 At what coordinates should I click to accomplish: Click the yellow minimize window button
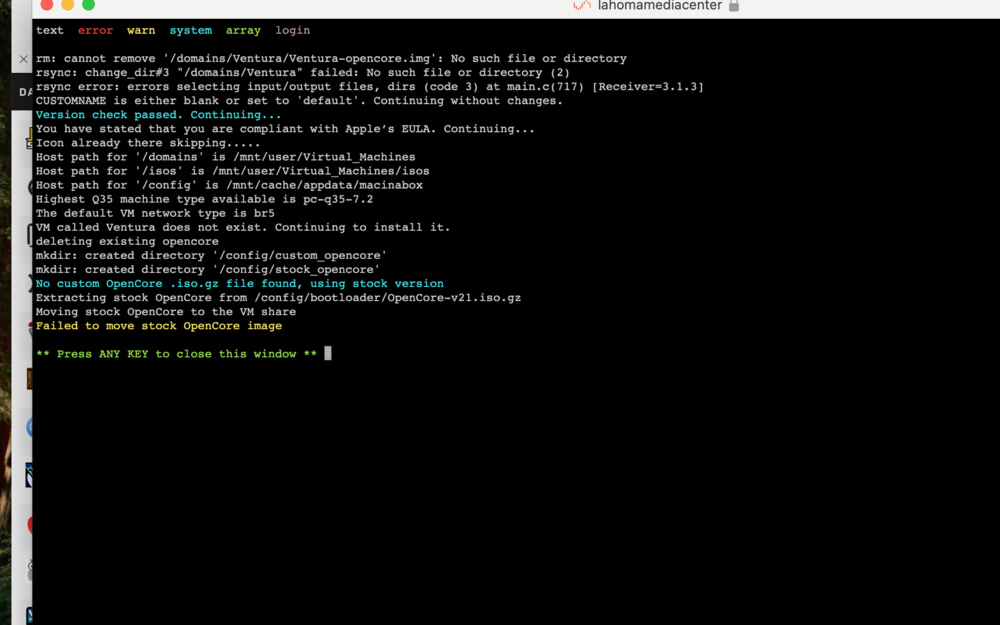point(68,4)
